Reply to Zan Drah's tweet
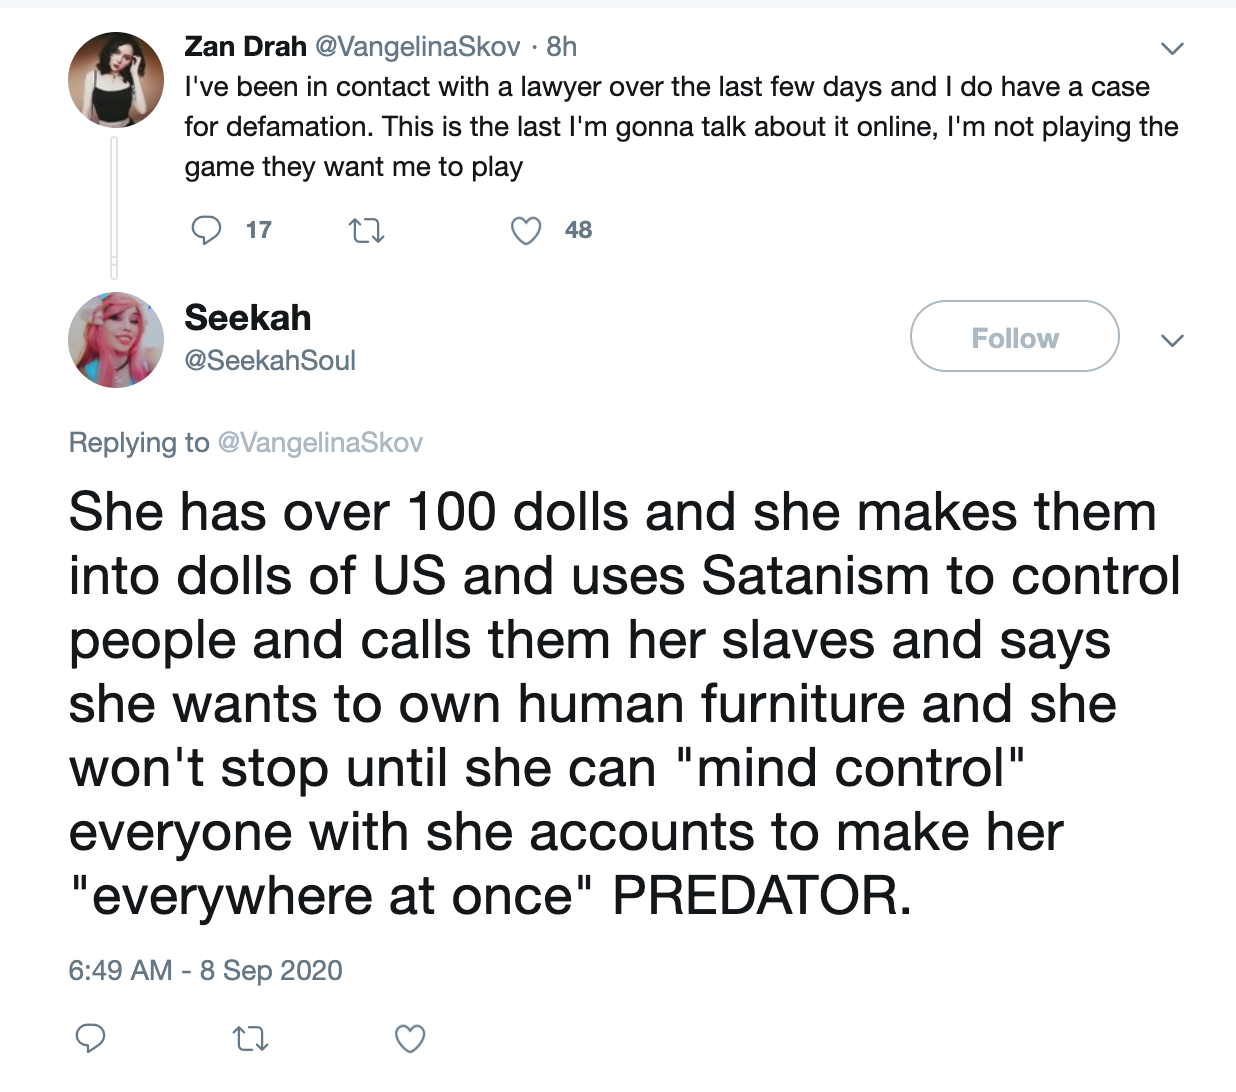 tap(206, 230)
